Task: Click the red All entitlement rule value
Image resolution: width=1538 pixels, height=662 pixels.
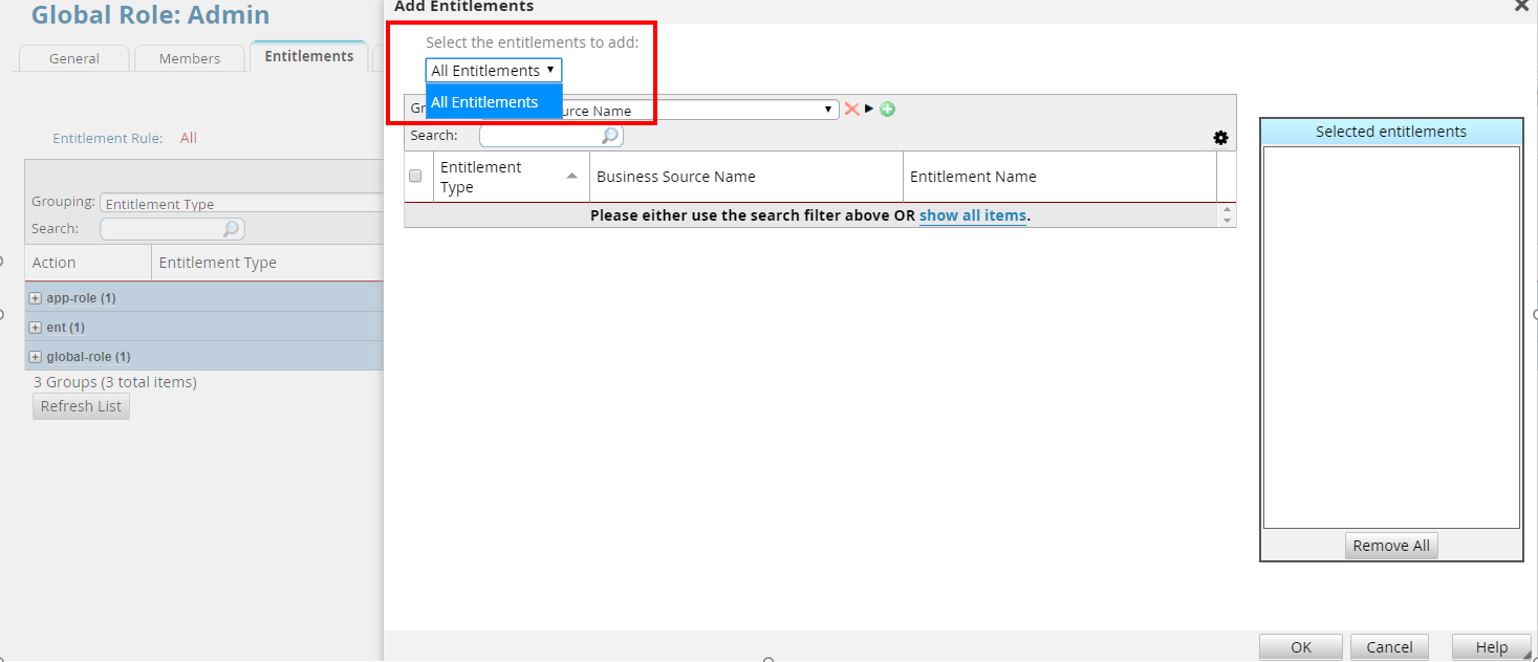Action: click(188, 138)
